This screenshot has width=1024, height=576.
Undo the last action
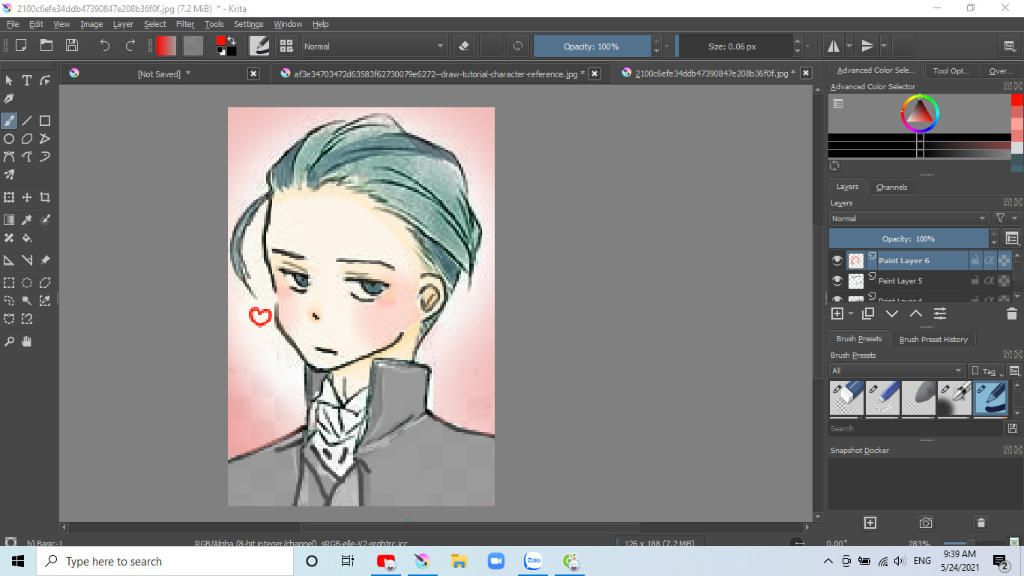point(104,46)
